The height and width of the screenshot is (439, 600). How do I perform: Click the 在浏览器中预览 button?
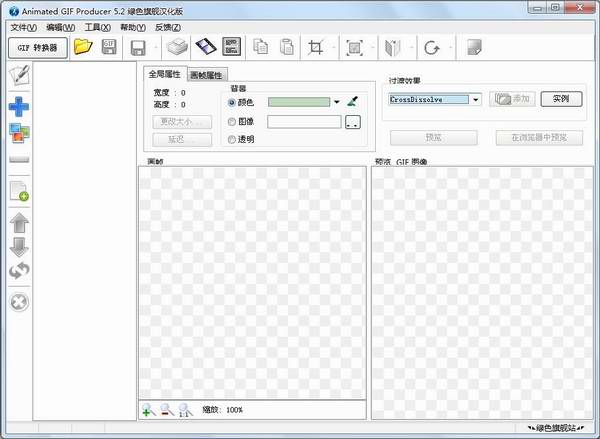tap(539, 138)
